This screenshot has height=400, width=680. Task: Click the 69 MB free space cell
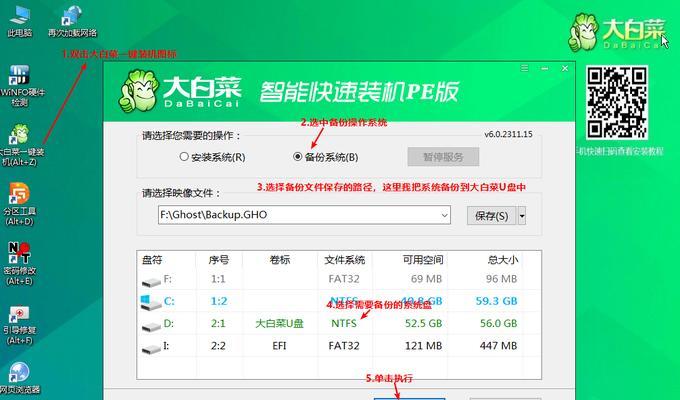pos(426,279)
